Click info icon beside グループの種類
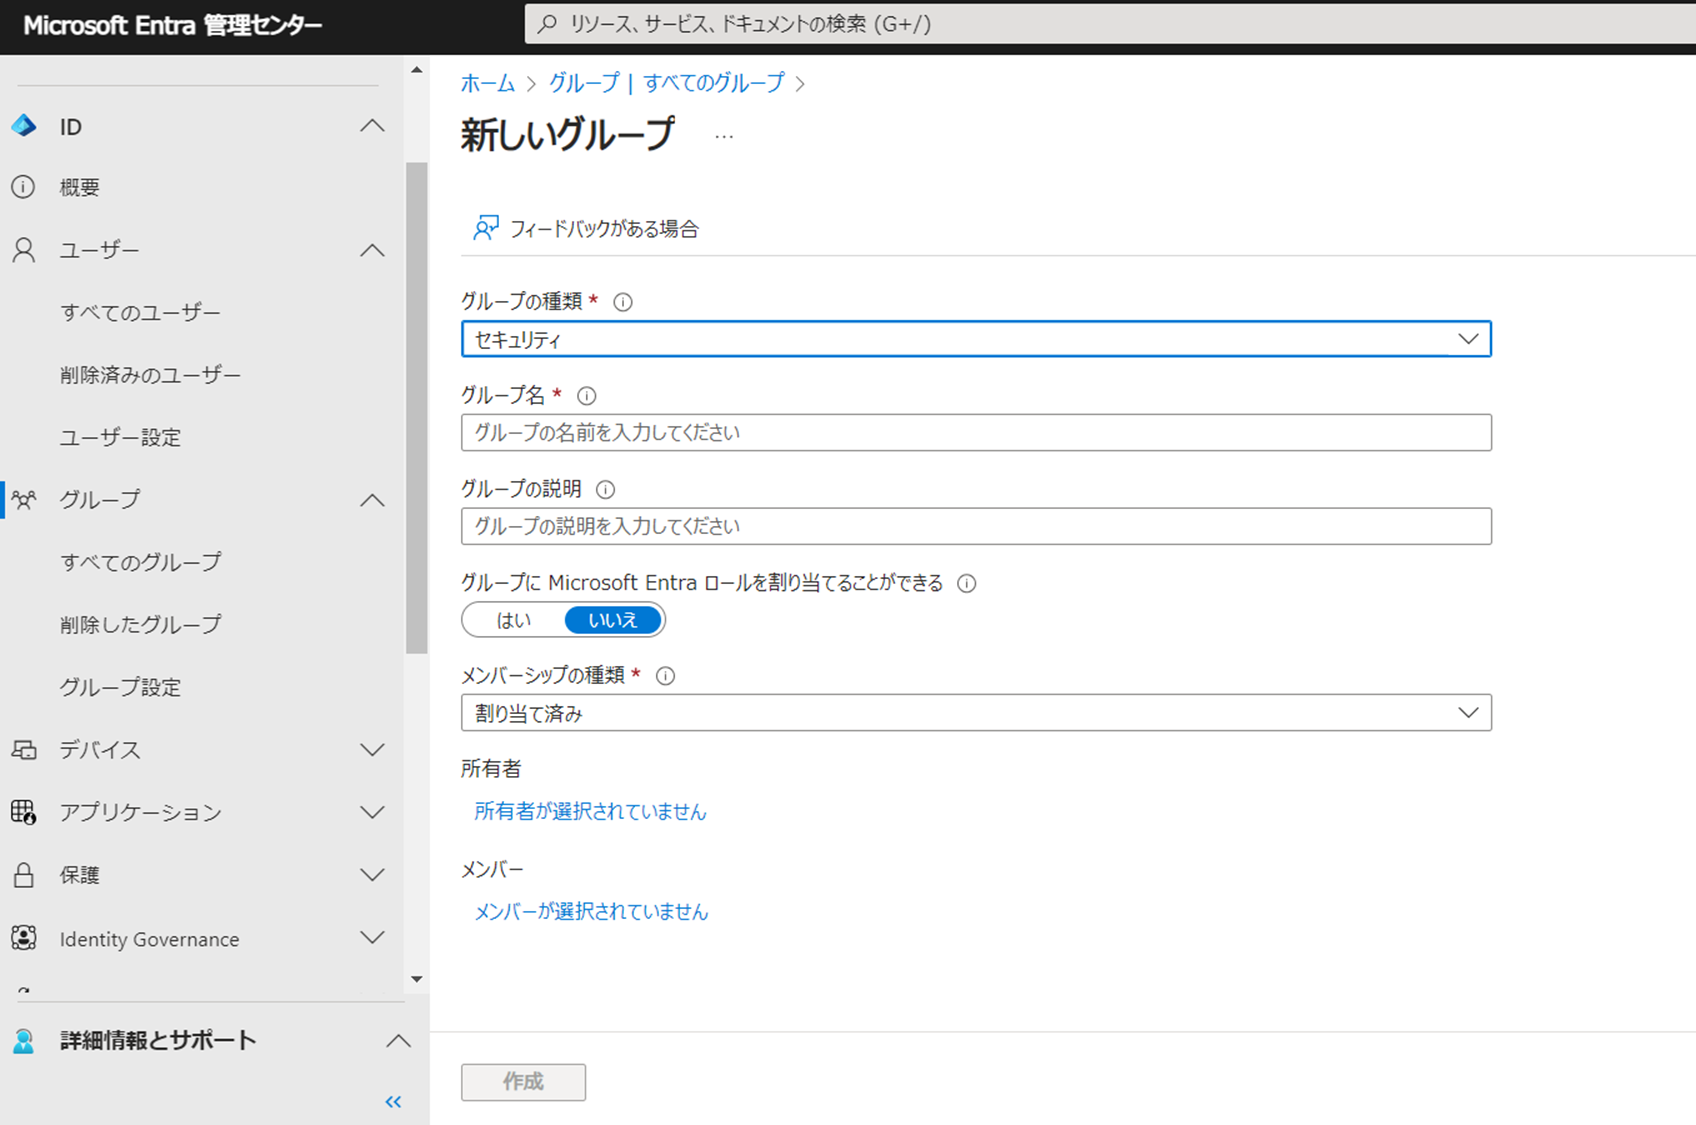Screen dimensions: 1696x1125 (623, 302)
